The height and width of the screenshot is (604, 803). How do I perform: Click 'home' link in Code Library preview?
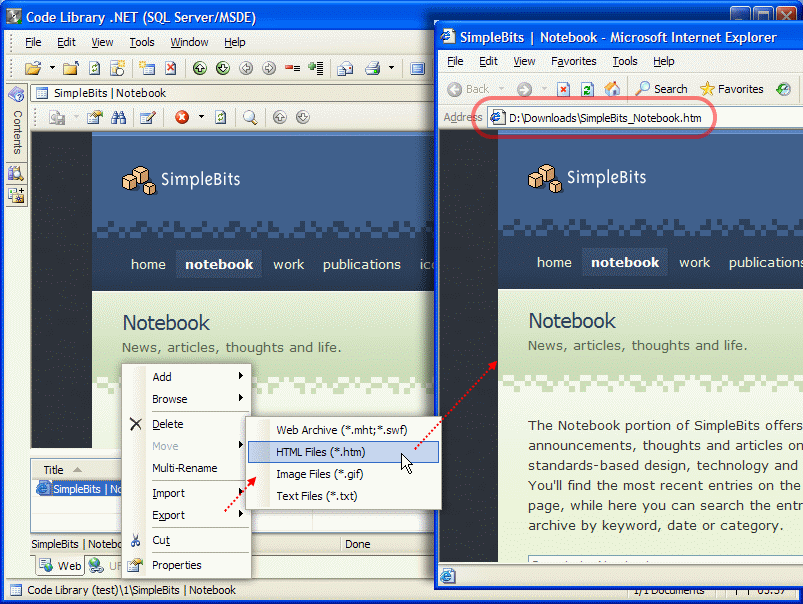[x=148, y=264]
